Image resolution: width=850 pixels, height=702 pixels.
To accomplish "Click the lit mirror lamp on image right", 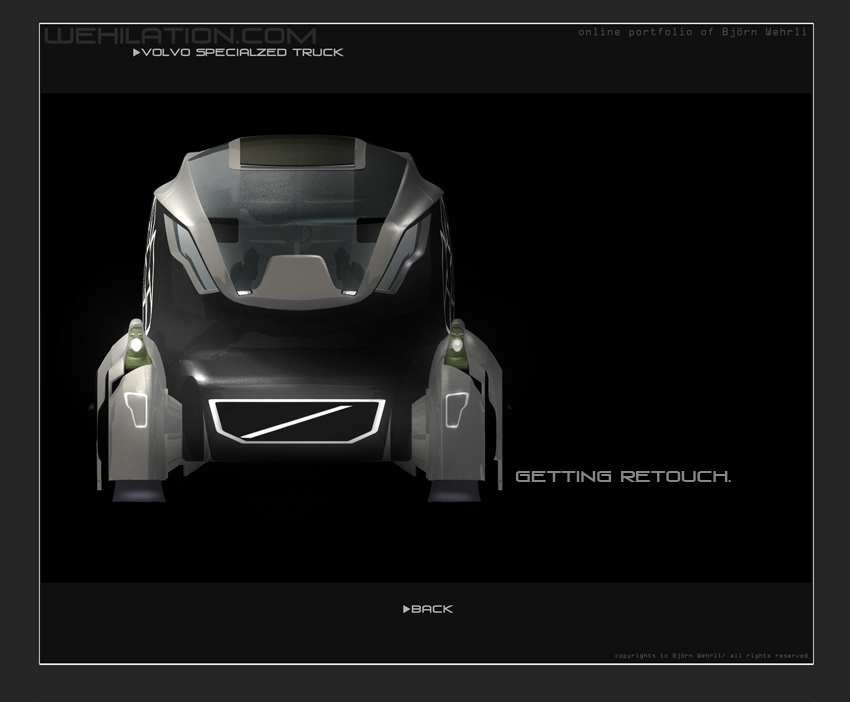I will coord(457,345).
